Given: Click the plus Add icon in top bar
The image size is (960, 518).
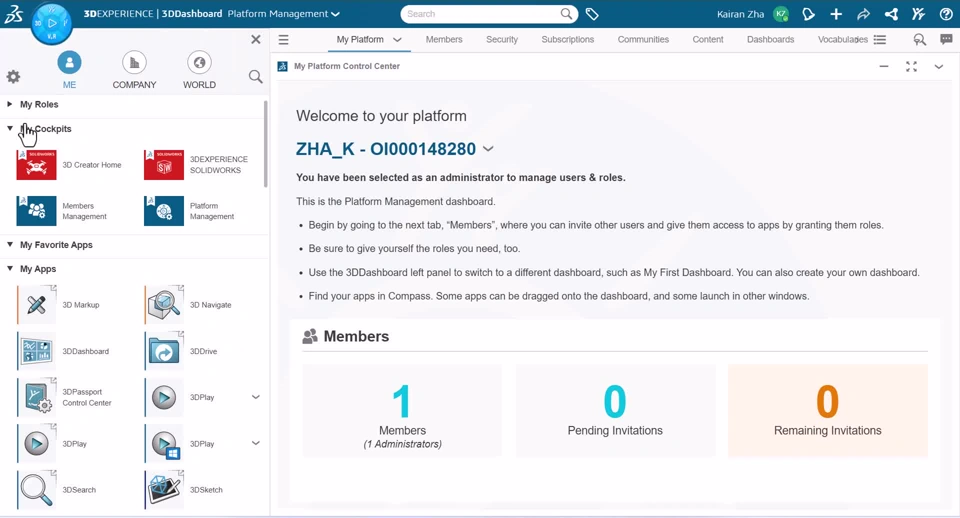Looking at the screenshot, I should click(x=836, y=14).
